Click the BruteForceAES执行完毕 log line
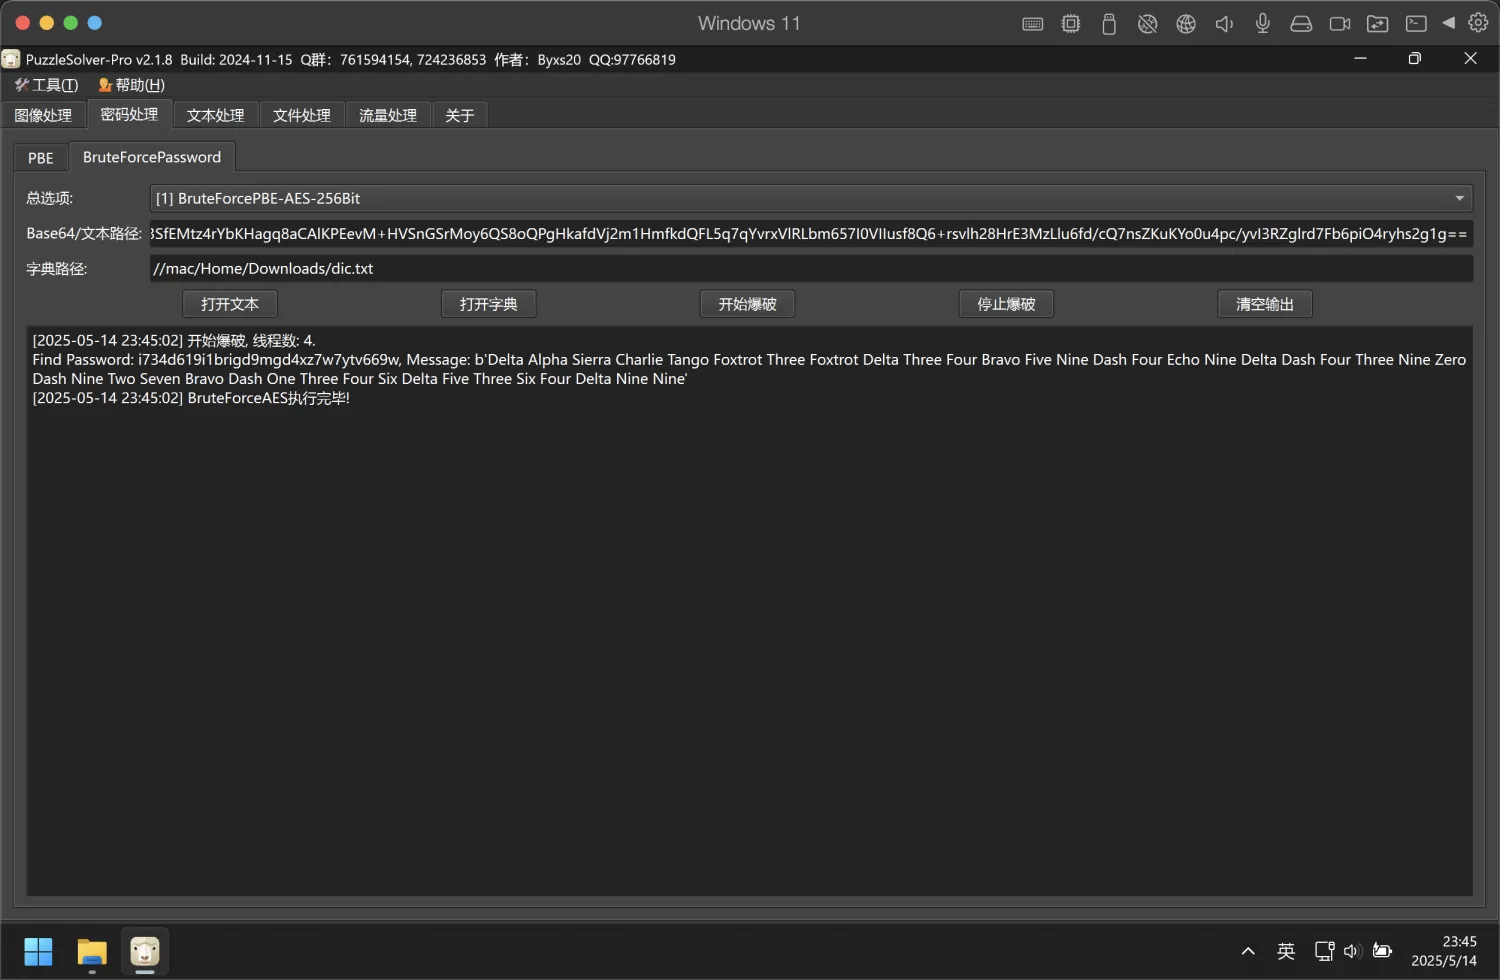Viewport: 1500px width, 980px height. click(x=191, y=398)
